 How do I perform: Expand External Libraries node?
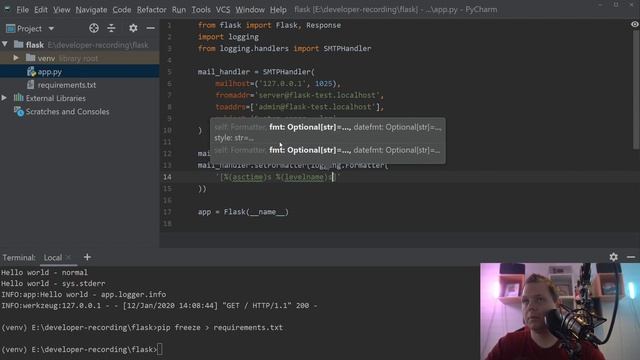4,98
